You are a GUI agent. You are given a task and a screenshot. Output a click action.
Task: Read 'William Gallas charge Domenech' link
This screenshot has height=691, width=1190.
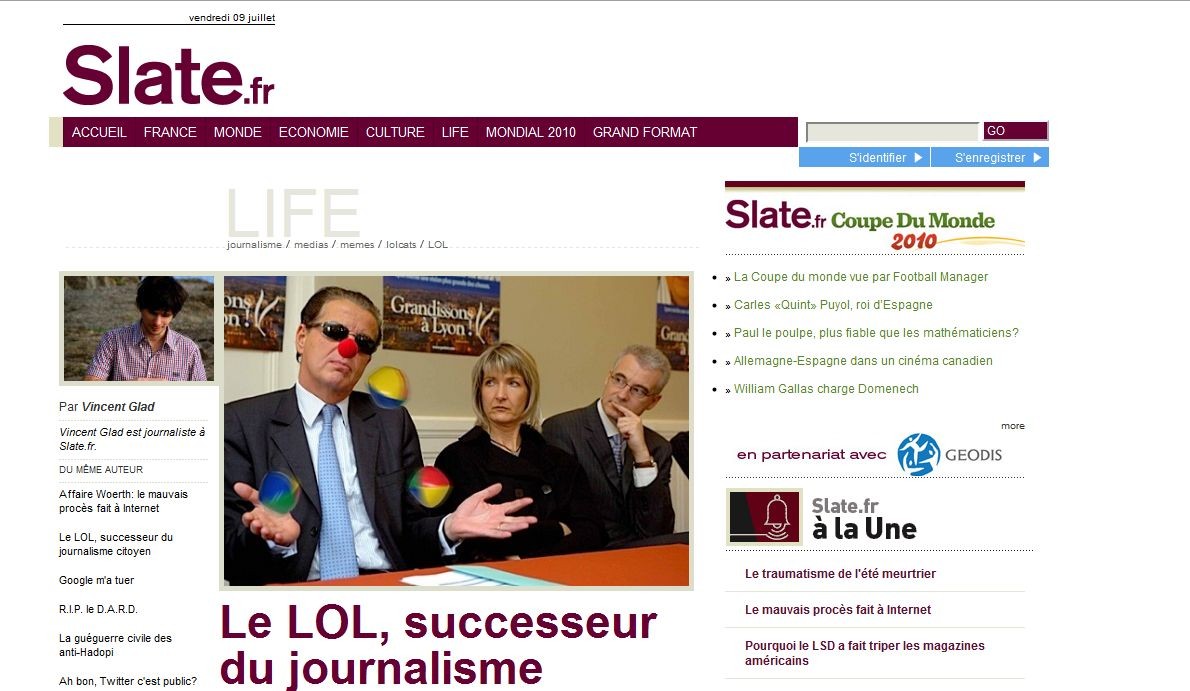[826, 389]
